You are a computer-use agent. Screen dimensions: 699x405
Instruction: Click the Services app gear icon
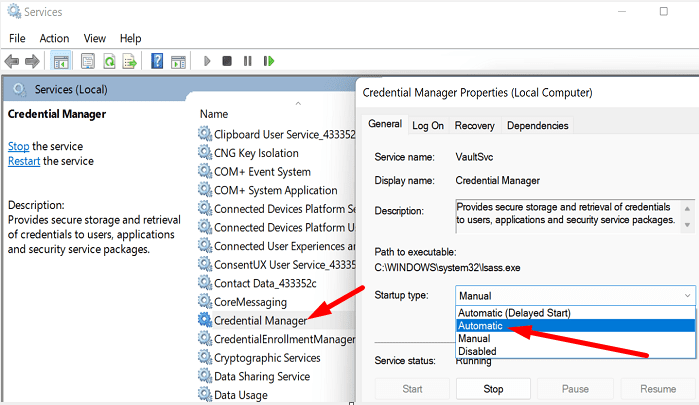tap(14, 12)
